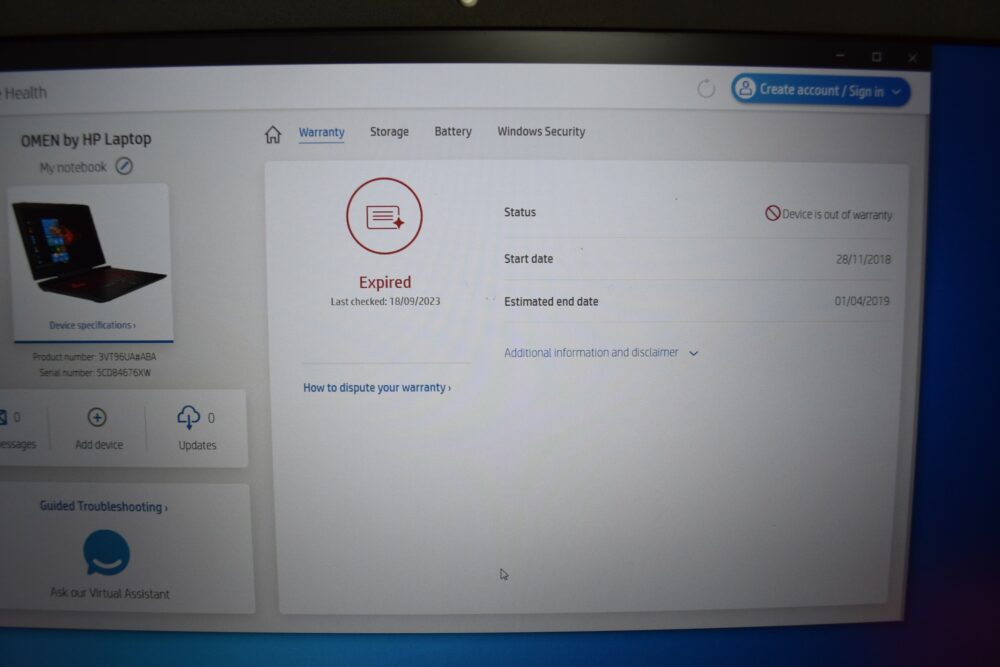Image resolution: width=1000 pixels, height=667 pixels.
Task: Click the Updates label
Action: pos(197,445)
